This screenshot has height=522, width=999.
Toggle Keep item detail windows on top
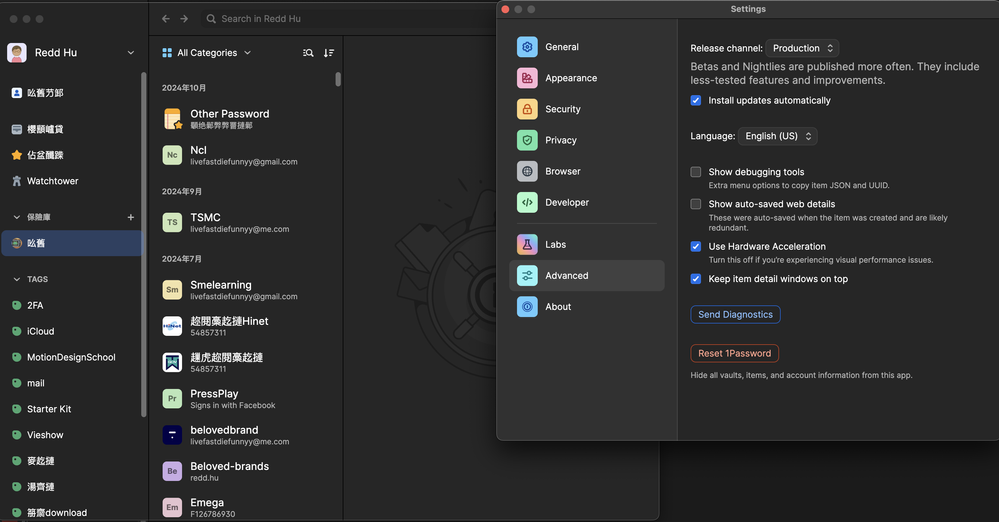click(696, 279)
